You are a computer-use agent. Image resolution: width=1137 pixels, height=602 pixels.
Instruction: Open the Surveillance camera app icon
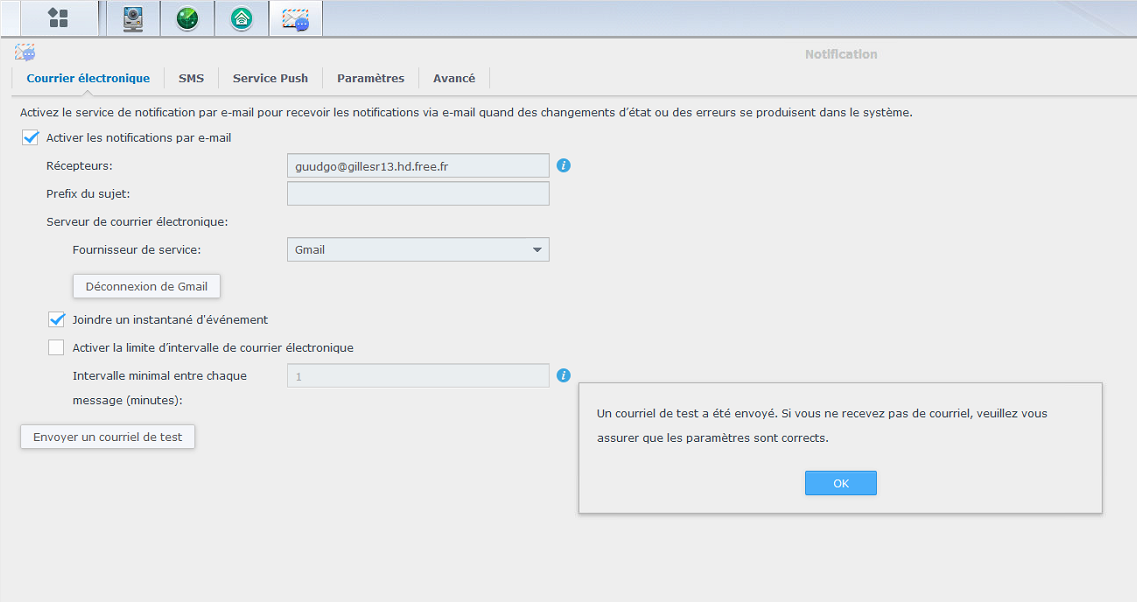[133, 18]
